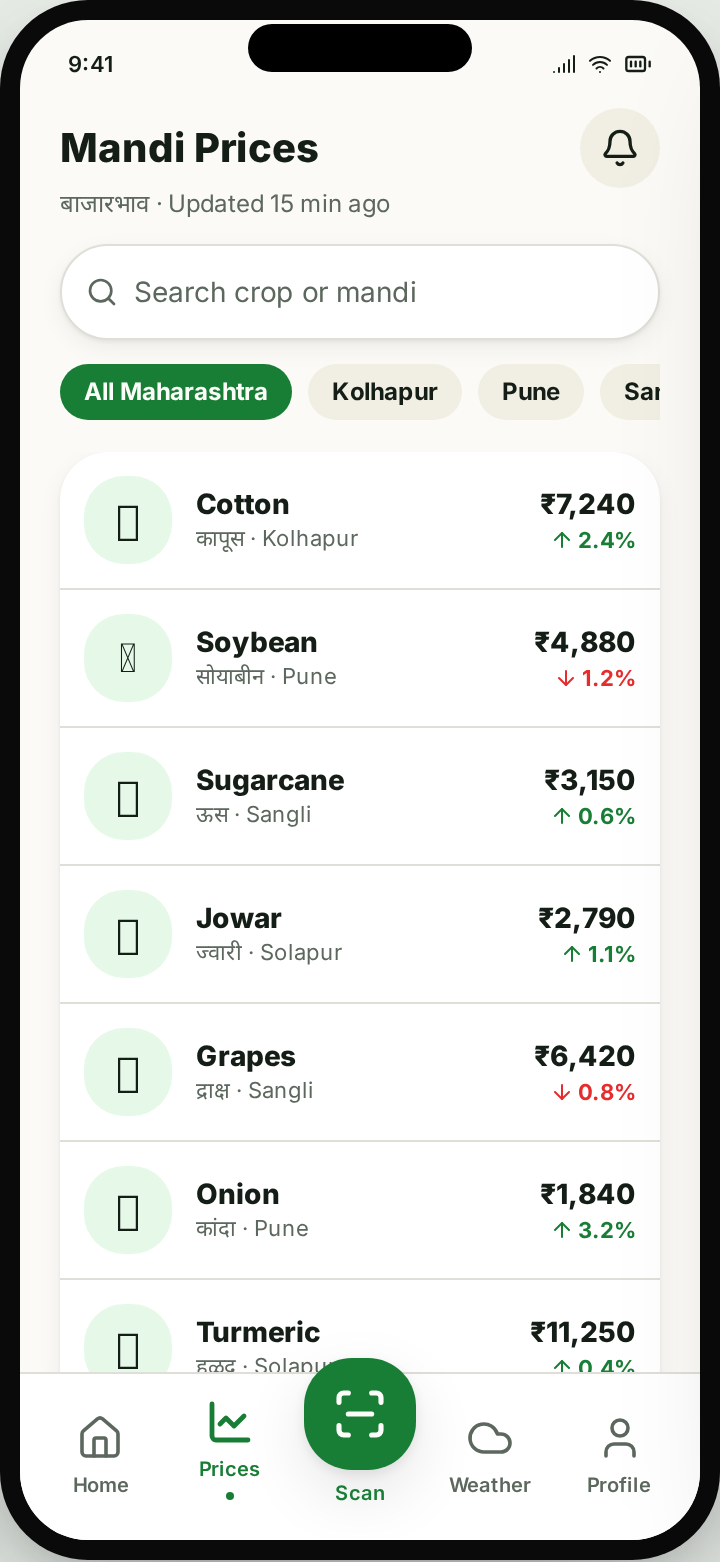Open the Onion price row

[x=360, y=1210]
